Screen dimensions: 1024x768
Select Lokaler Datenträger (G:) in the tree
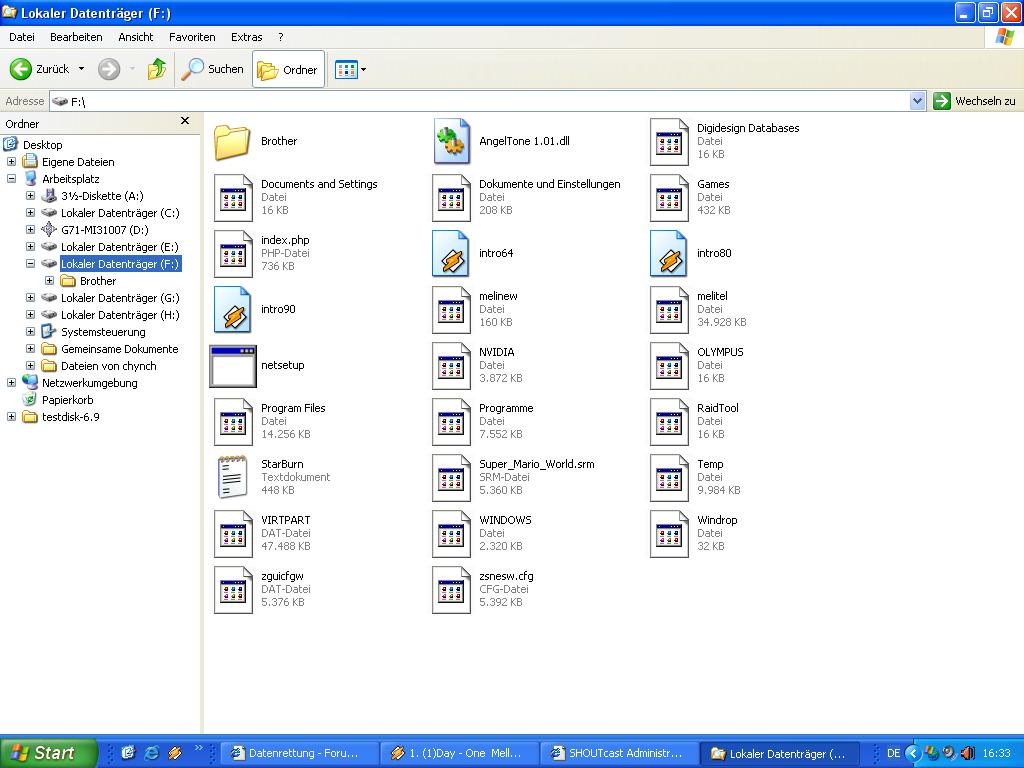120,298
